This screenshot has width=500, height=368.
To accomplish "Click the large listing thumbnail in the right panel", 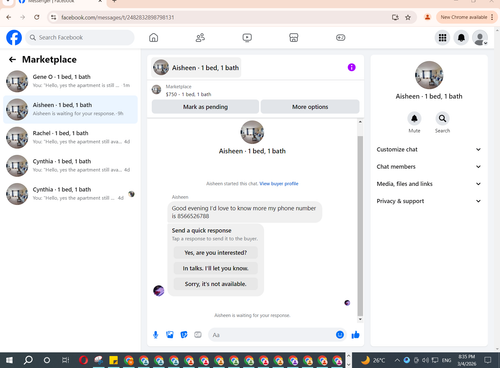I will [429, 75].
